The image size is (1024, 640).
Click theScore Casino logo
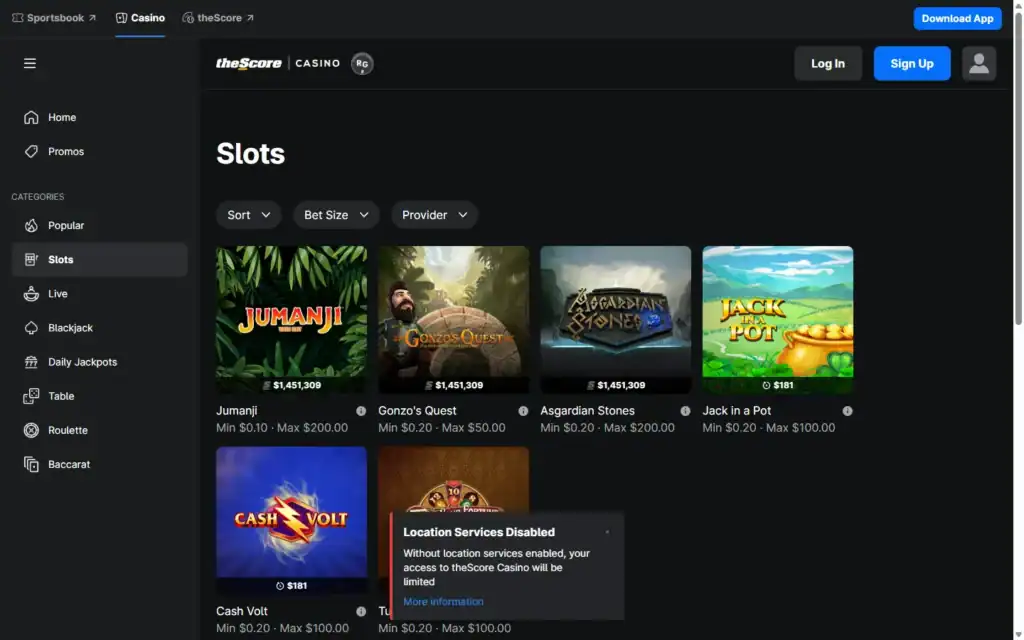coord(278,63)
